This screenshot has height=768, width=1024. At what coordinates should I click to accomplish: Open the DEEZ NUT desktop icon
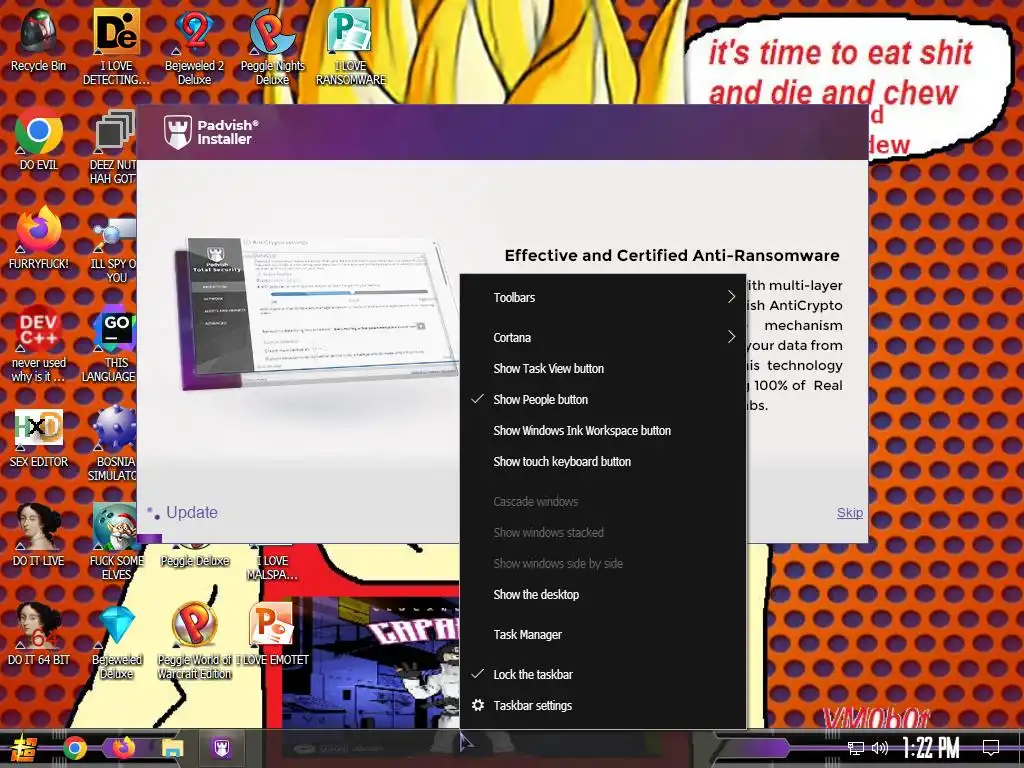coord(115,147)
